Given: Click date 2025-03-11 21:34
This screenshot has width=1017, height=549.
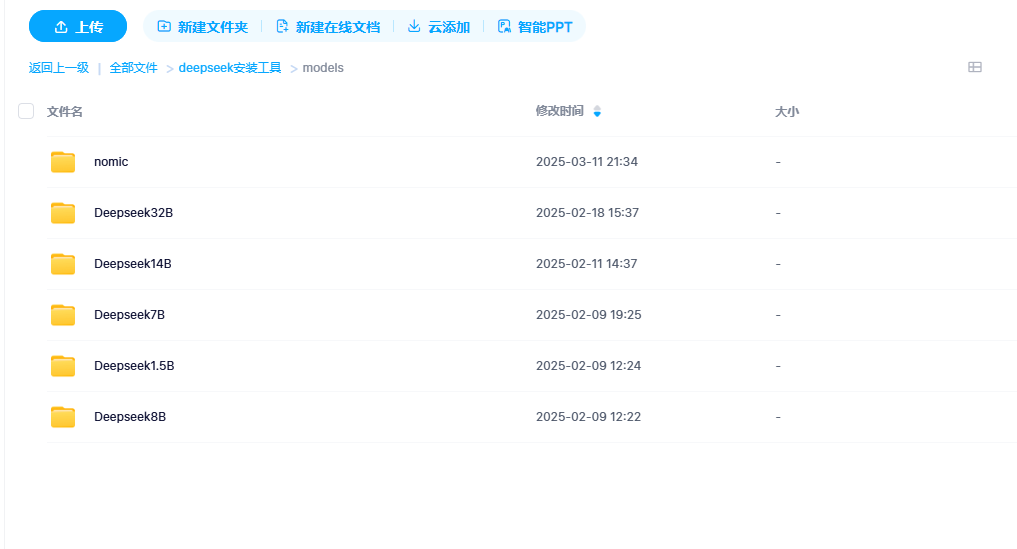Looking at the screenshot, I should [587, 162].
